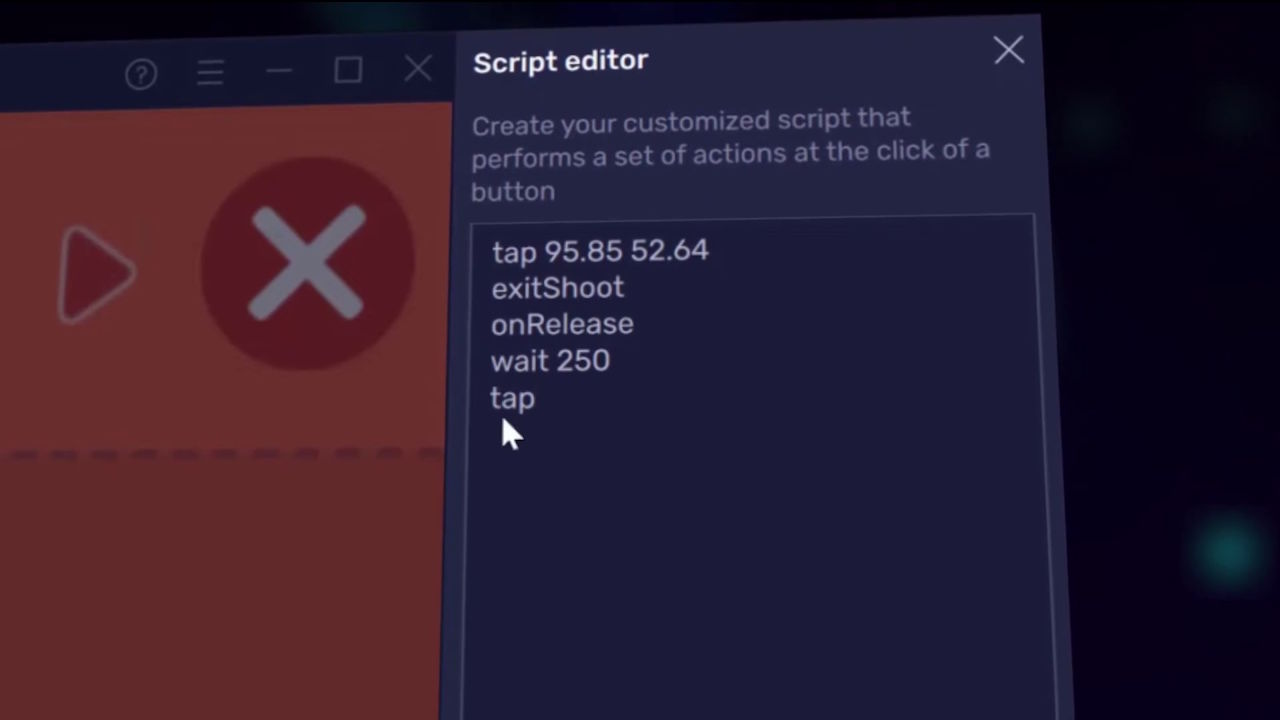Click the 'tap 95.85 52.64' script line

[600, 251]
